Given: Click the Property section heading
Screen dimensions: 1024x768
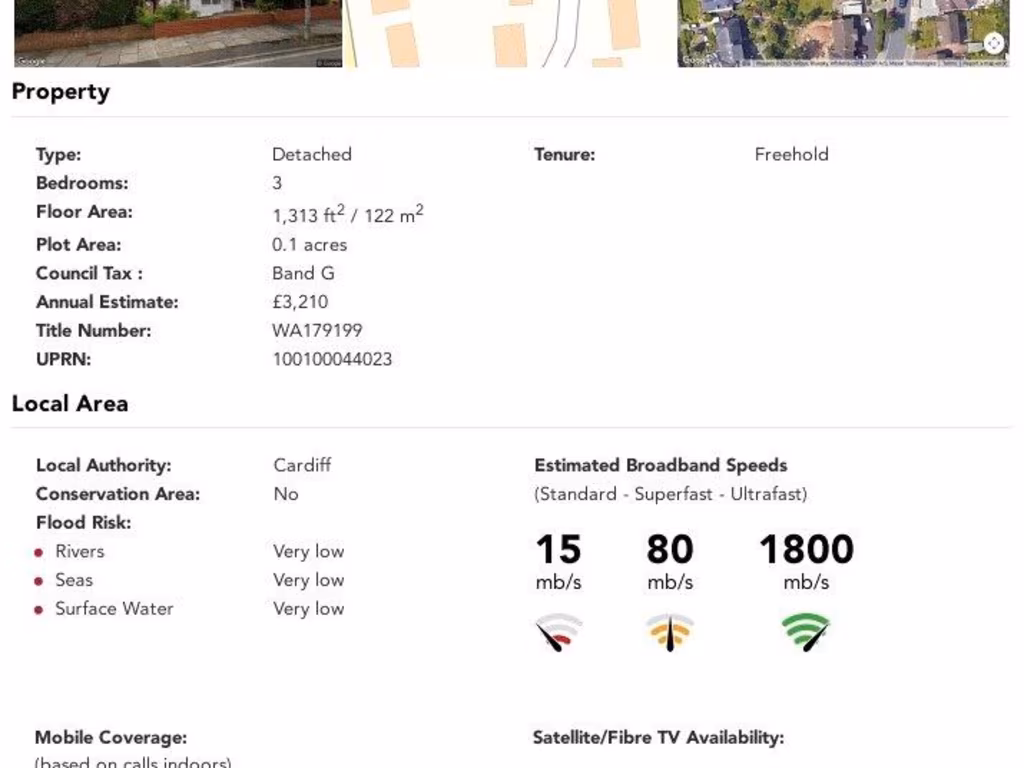Looking at the screenshot, I should click(61, 92).
